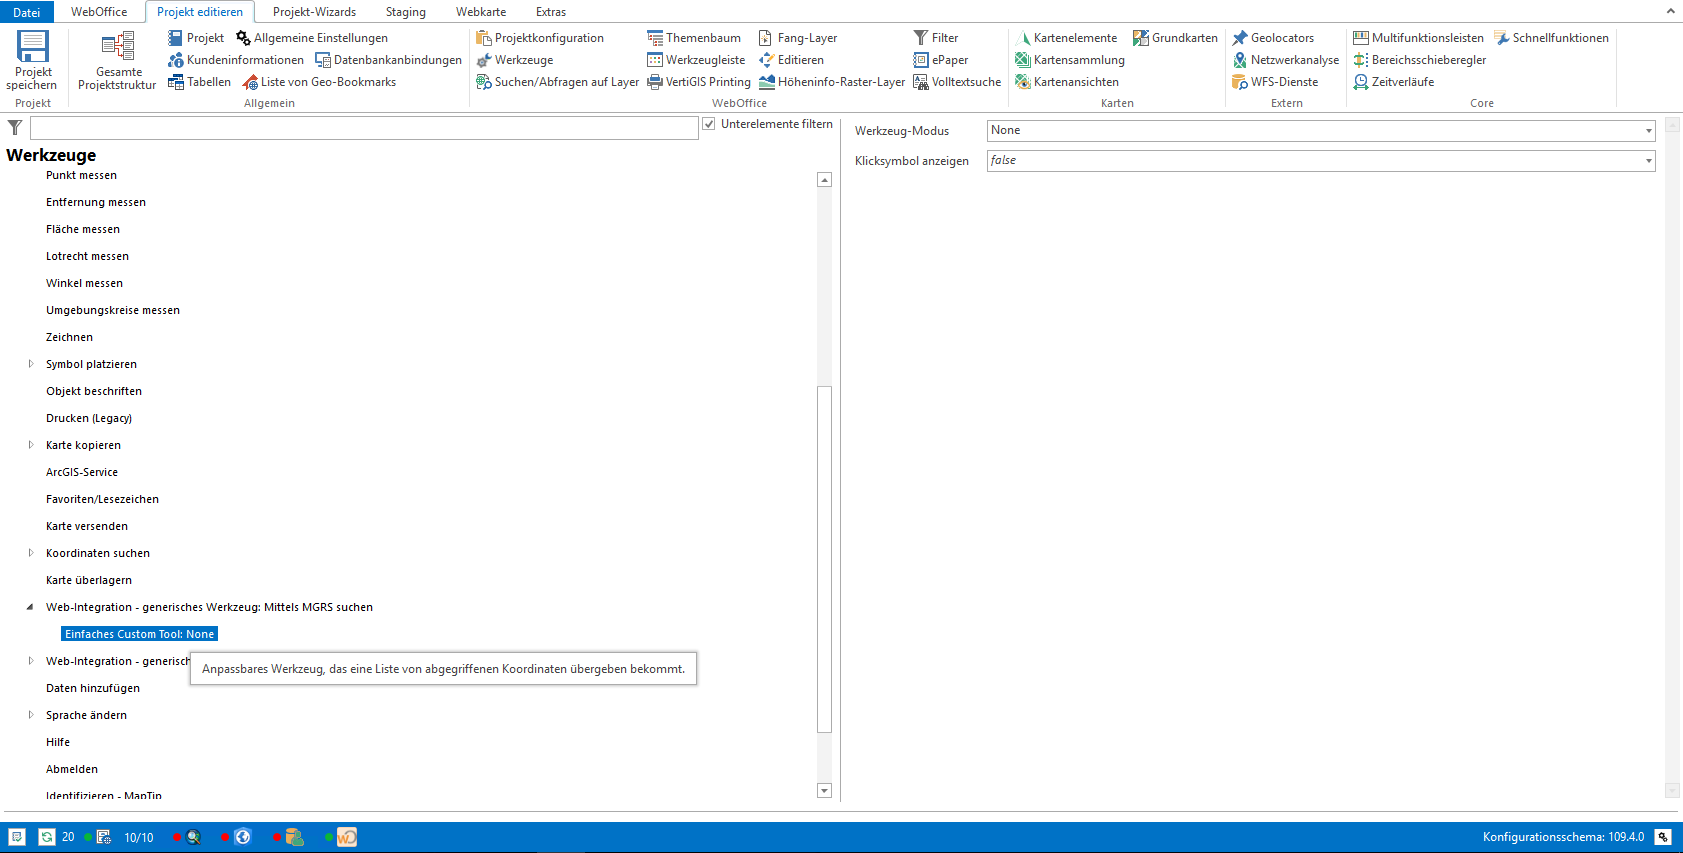Open Grundkarten
The image size is (1683, 853).
[1176, 38]
